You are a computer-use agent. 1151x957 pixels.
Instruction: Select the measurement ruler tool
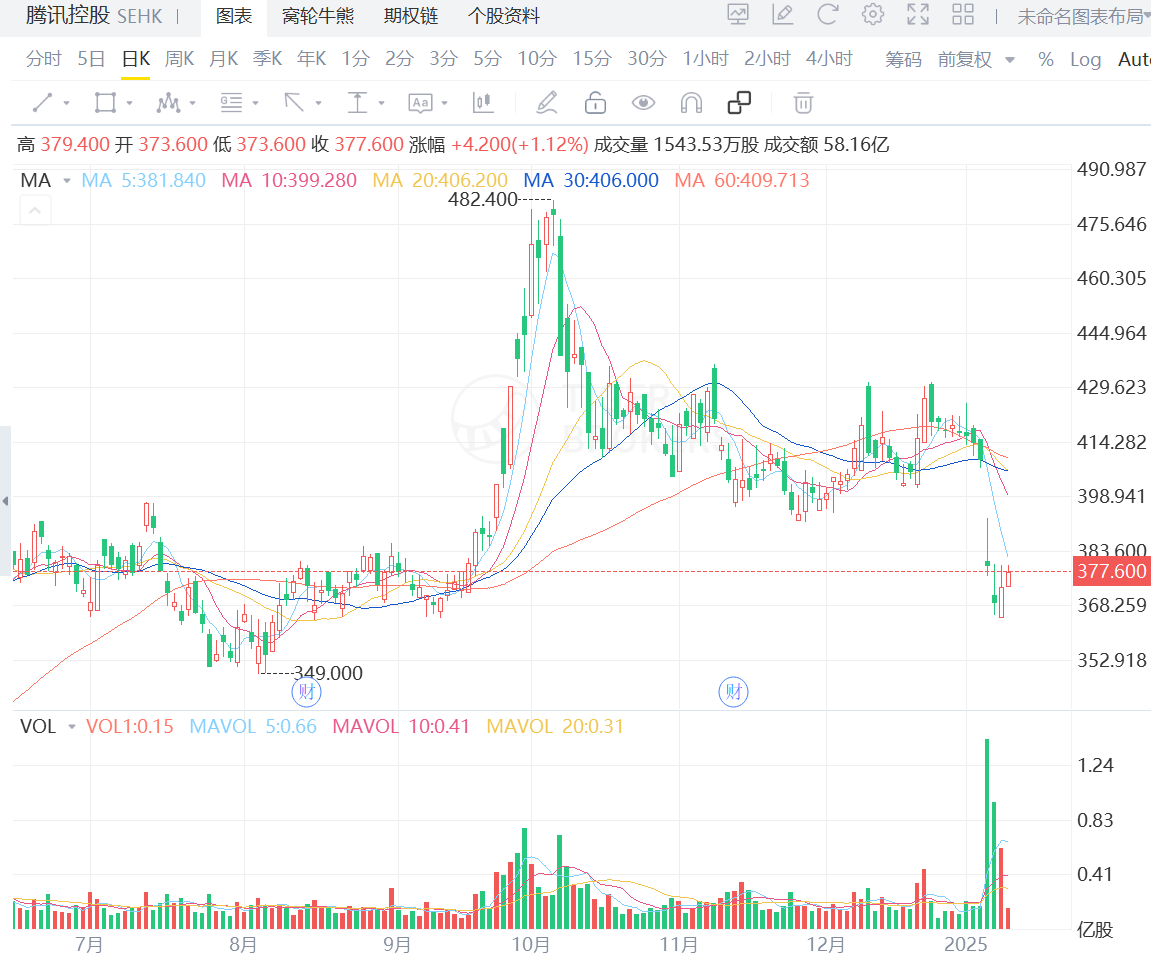[x=357, y=103]
